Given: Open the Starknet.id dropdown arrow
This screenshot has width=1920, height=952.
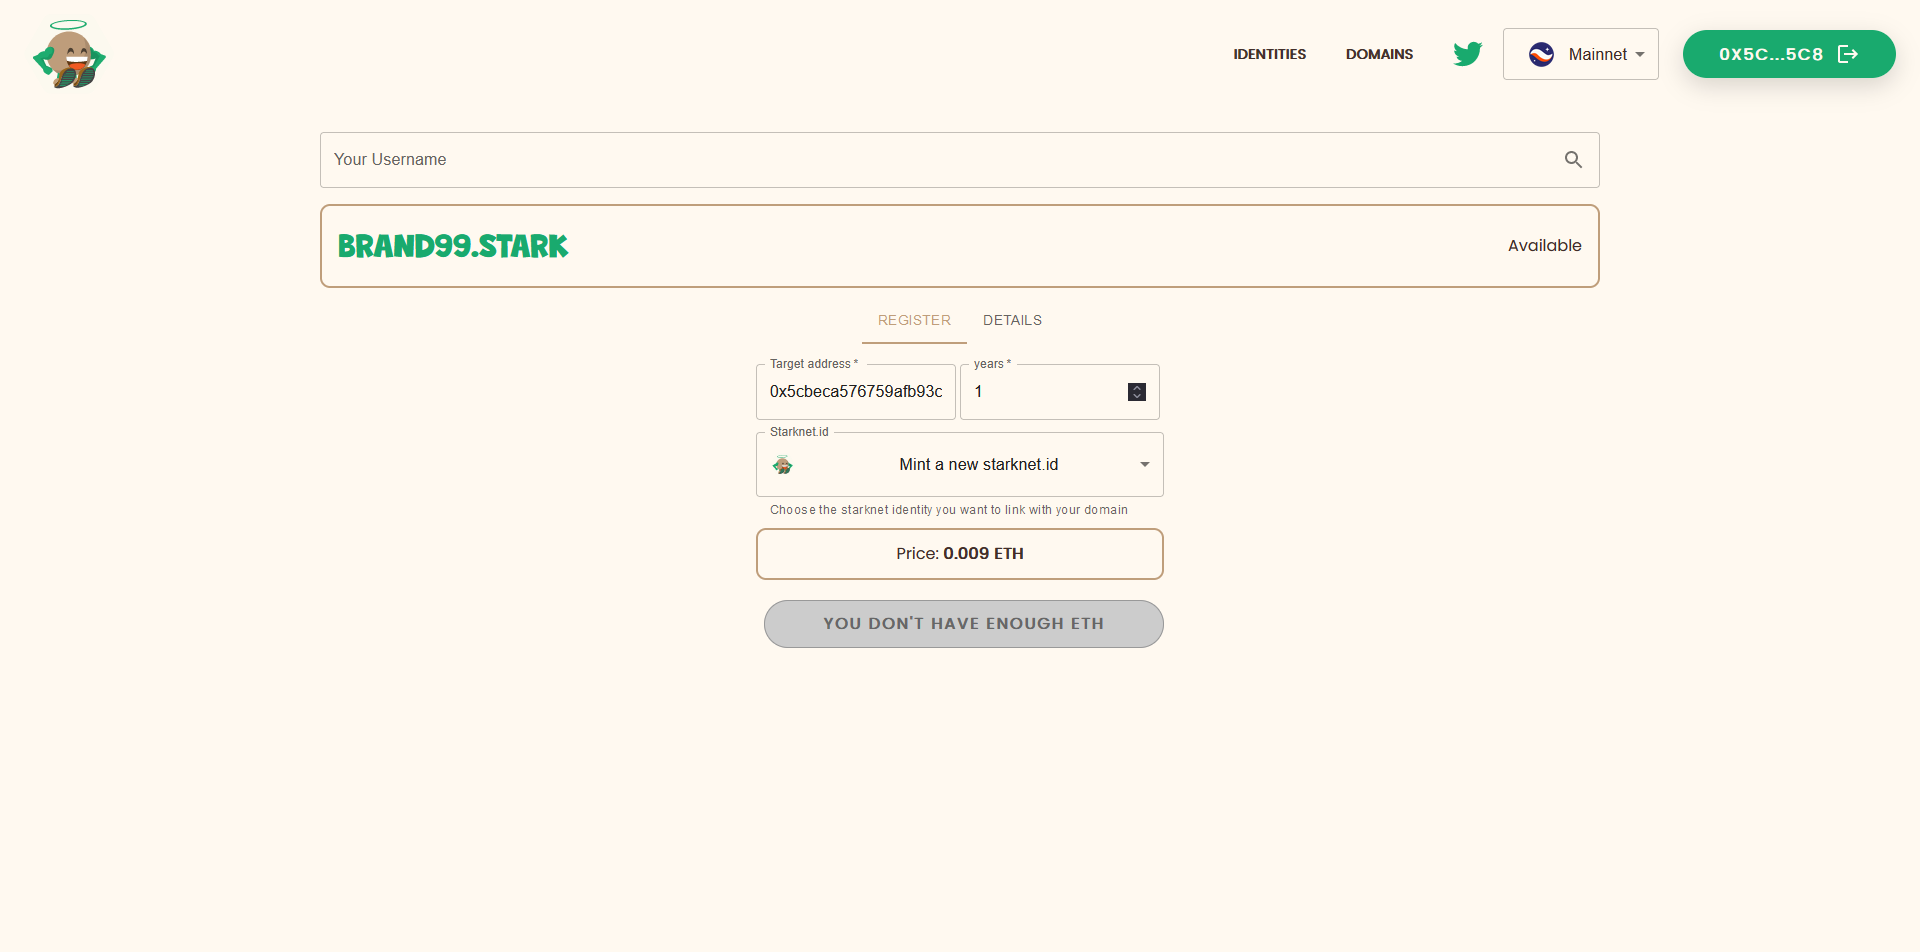Looking at the screenshot, I should [1144, 465].
